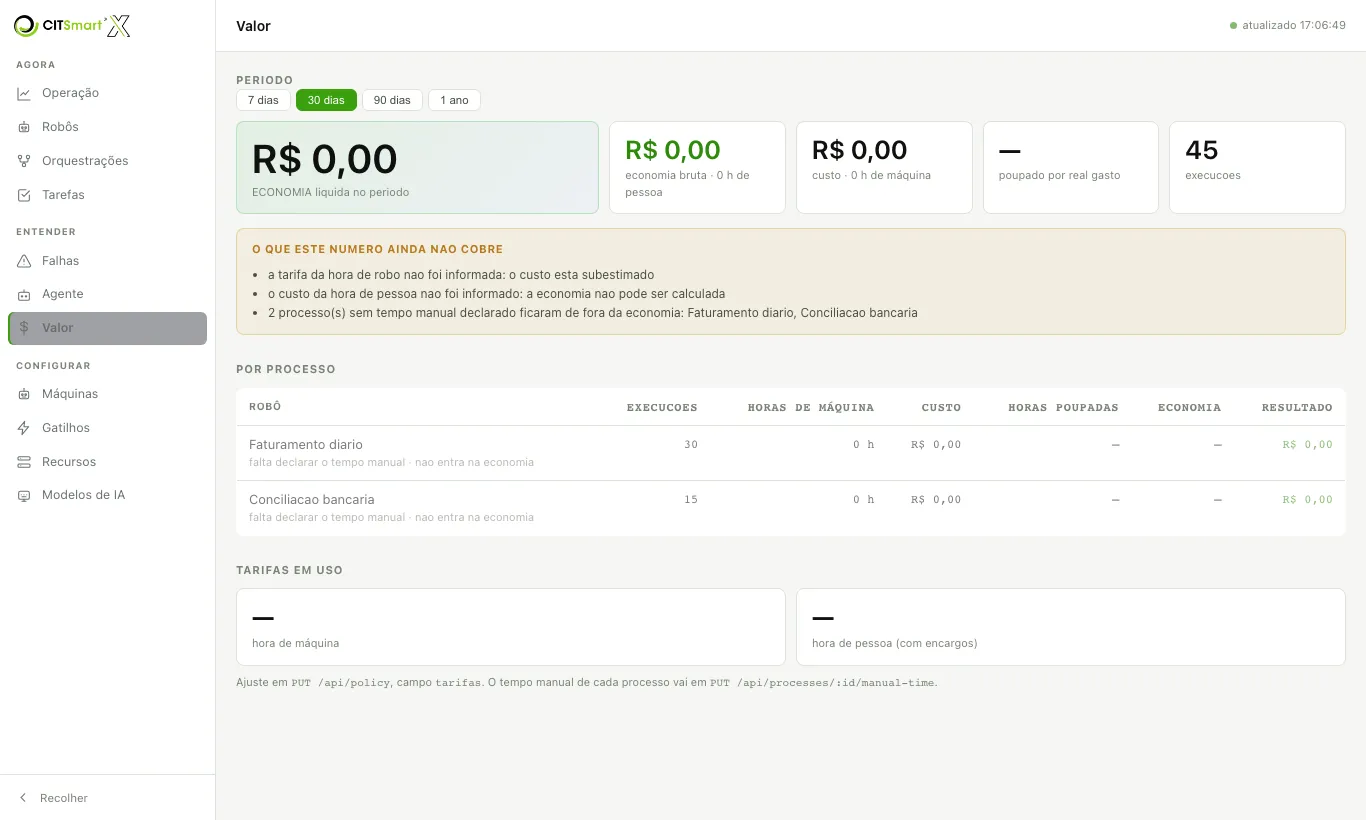Go to Orquestrações in the sidebar

click(108, 161)
